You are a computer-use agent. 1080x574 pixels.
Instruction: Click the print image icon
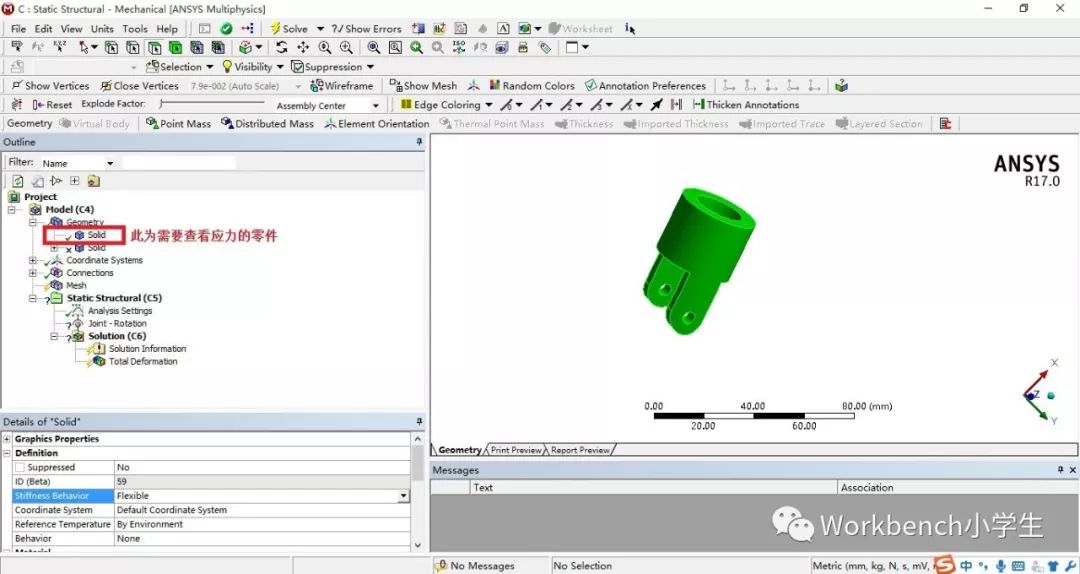click(x=523, y=48)
